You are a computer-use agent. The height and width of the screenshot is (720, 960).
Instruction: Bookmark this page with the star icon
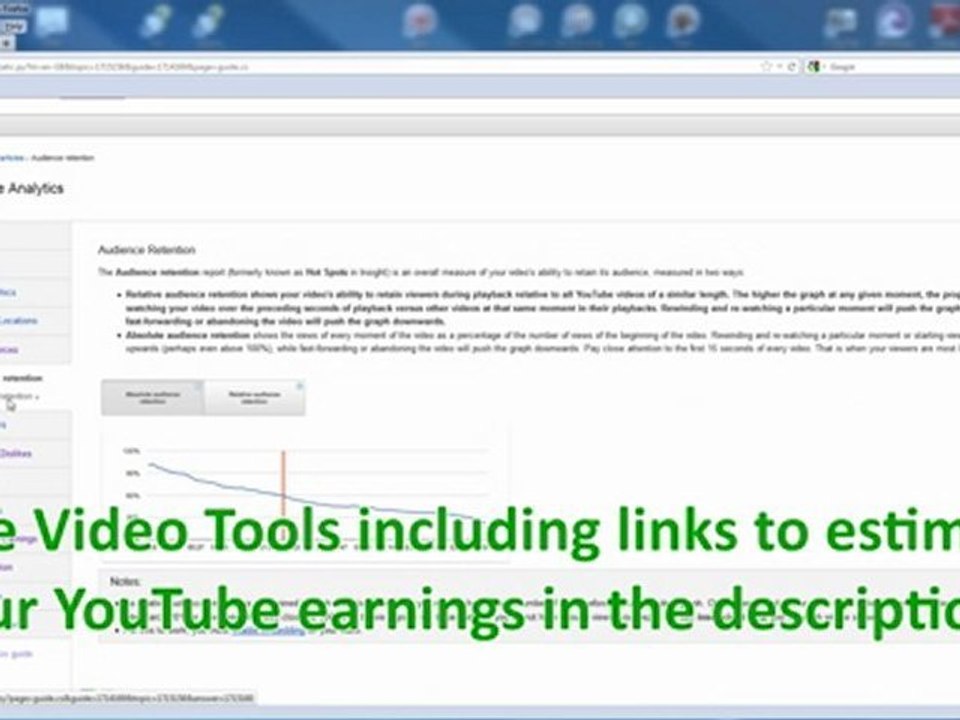pyautogui.click(x=766, y=66)
